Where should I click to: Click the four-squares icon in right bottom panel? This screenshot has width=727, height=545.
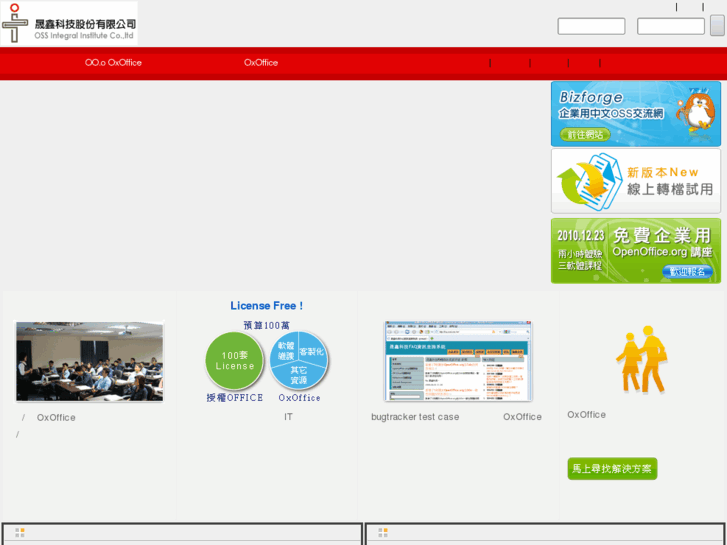click(x=383, y=532)
